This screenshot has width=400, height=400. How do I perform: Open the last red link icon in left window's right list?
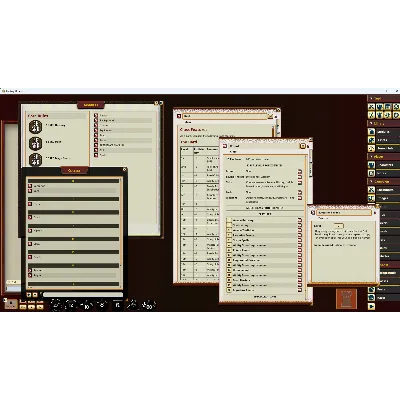[96, 155]
